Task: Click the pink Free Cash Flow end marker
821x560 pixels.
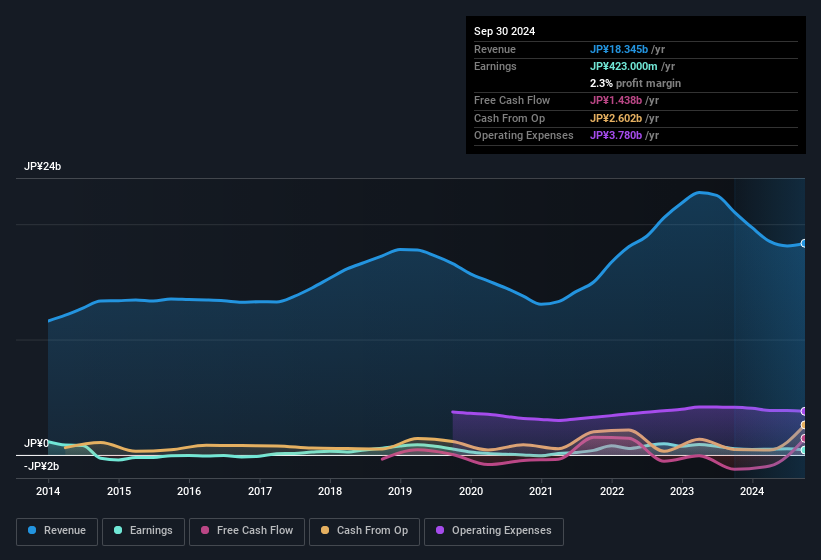Action: click(x=804, y=439)
